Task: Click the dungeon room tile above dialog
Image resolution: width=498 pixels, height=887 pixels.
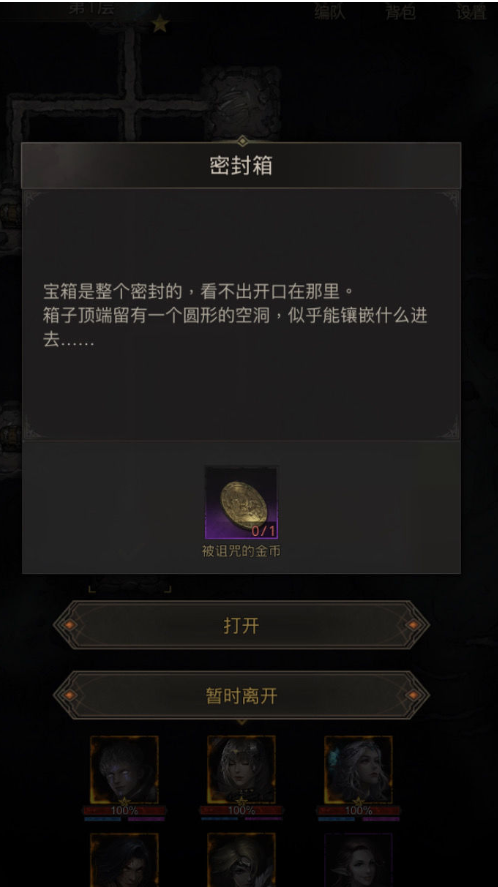Action: tap(242, 103)
